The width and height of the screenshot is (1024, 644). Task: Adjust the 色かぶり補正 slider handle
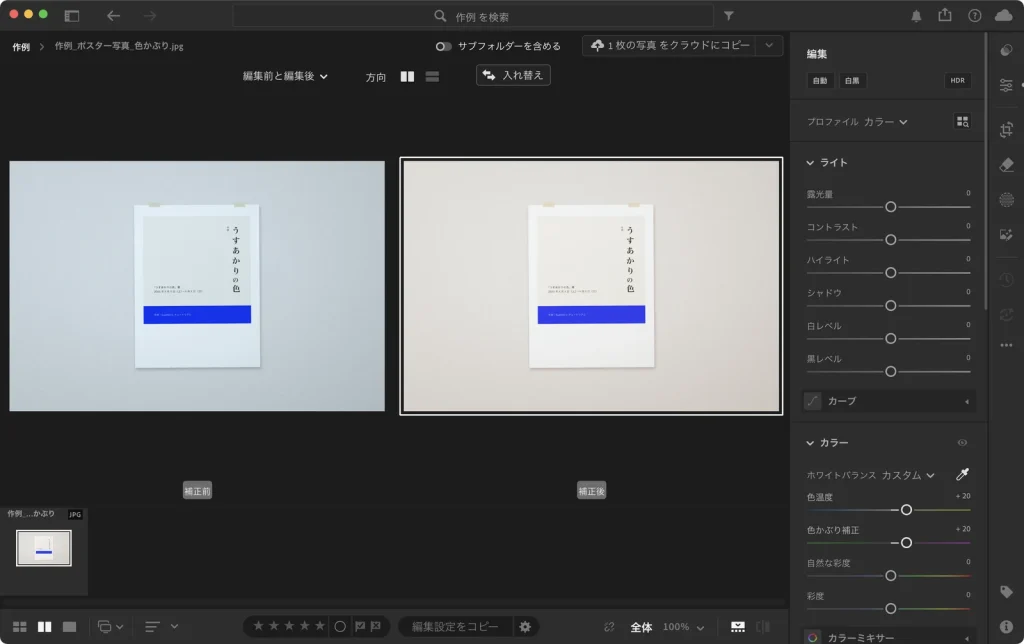click(x=906, y=543)
